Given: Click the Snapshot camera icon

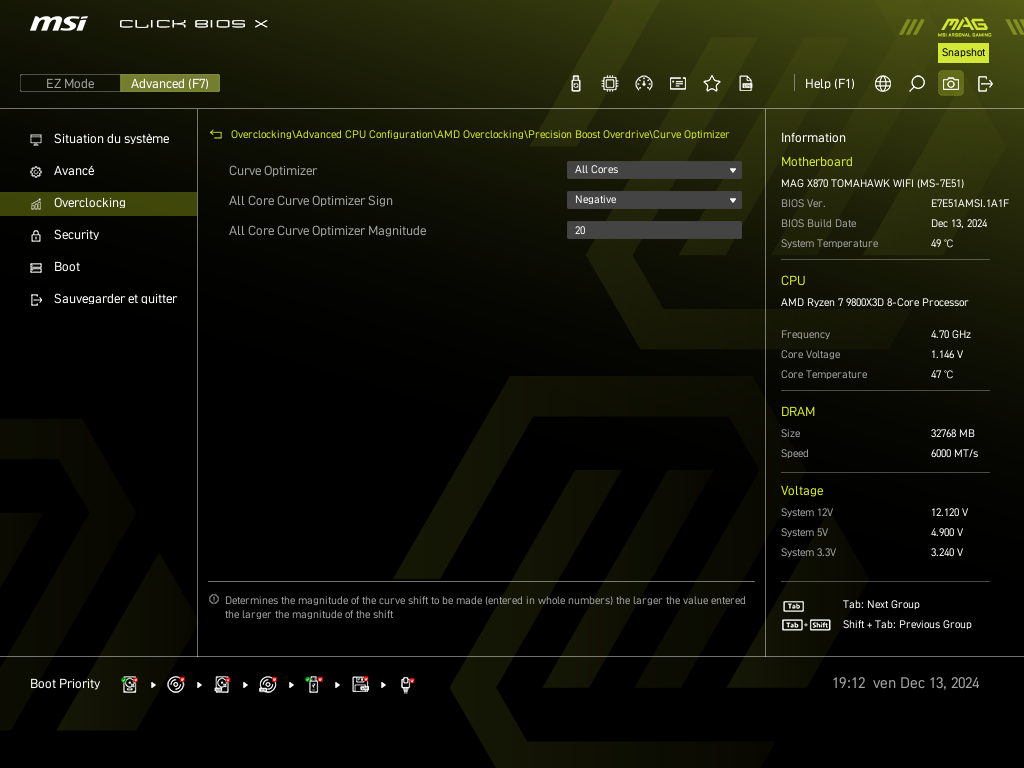Looking at the screenshot, I should coord(950,84).
